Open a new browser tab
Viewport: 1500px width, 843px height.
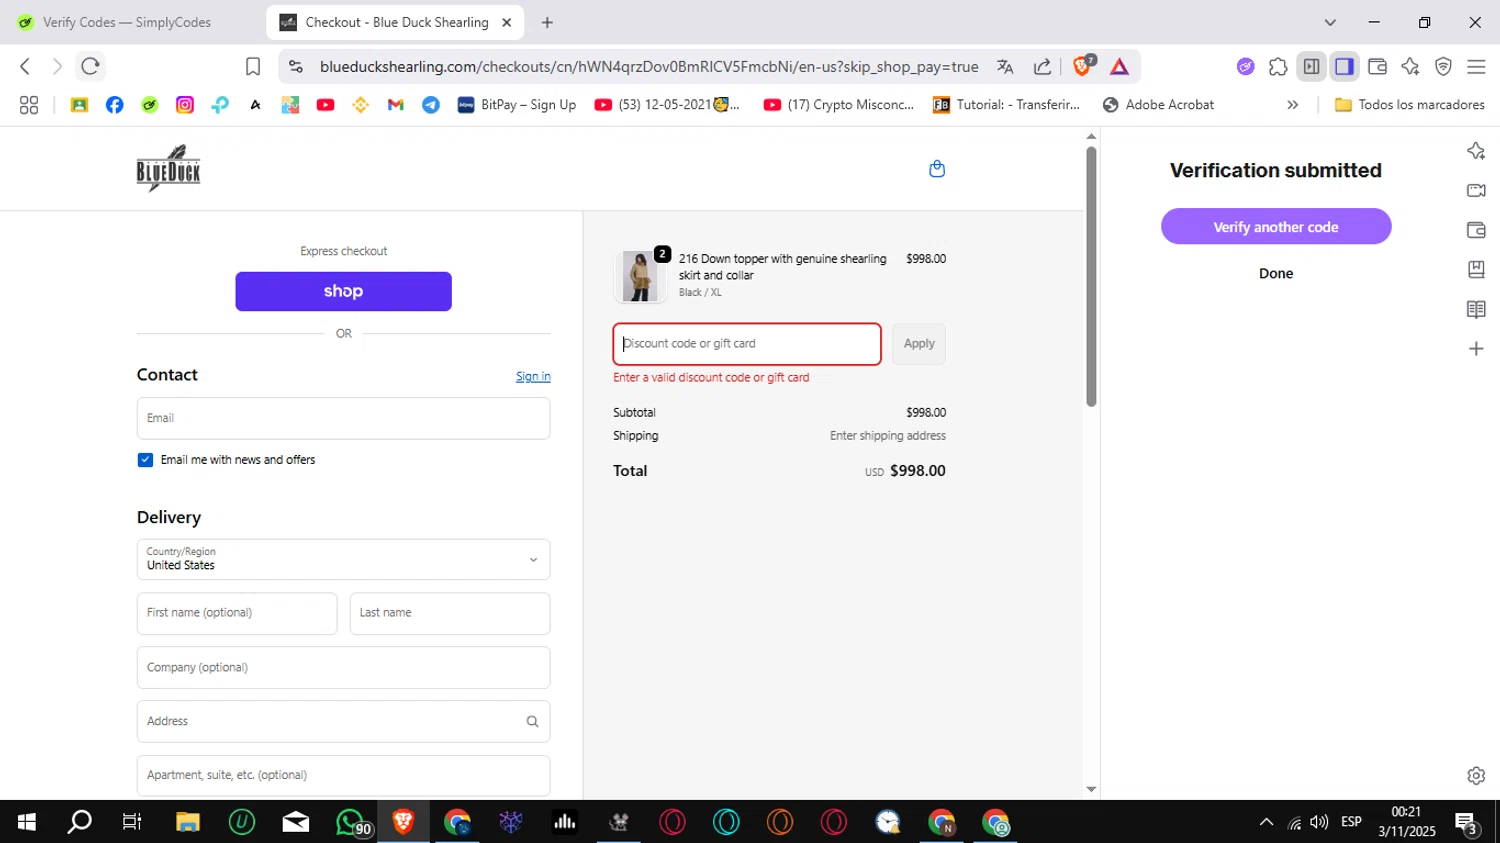point(547,22)
